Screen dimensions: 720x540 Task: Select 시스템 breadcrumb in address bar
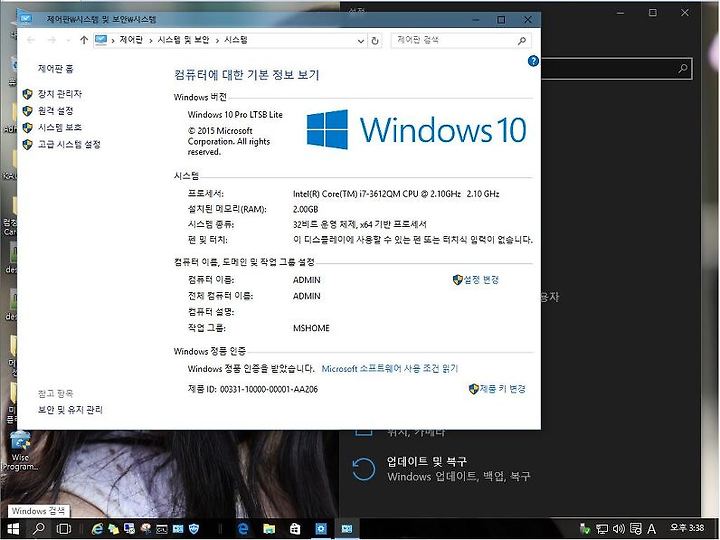pos(236,40)
